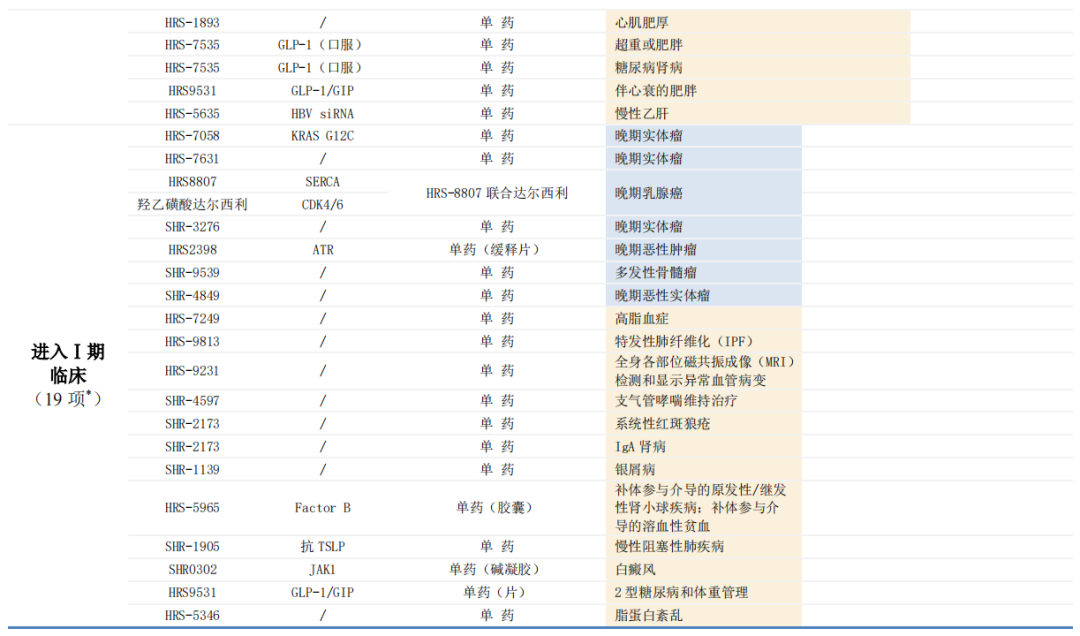Select the HRS-1893 cell in first row
The width and height of the screenshot is (1080, 636).
pyautogui.click(x=192, y=21)
